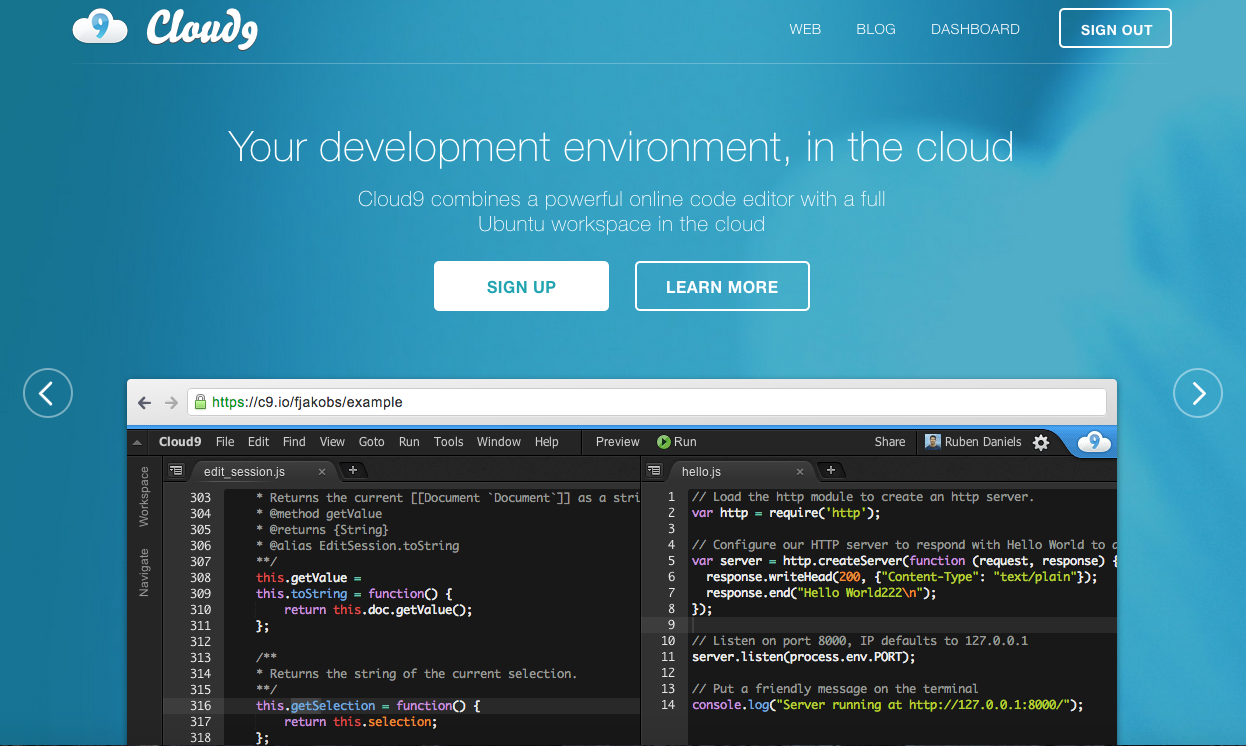Close the hello.js tab
Viewport: 1246px width, 746px height.
coord(799,471)
